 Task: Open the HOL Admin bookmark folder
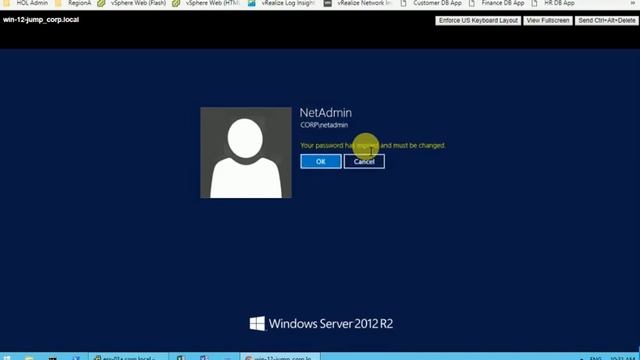tap(26, 3)
